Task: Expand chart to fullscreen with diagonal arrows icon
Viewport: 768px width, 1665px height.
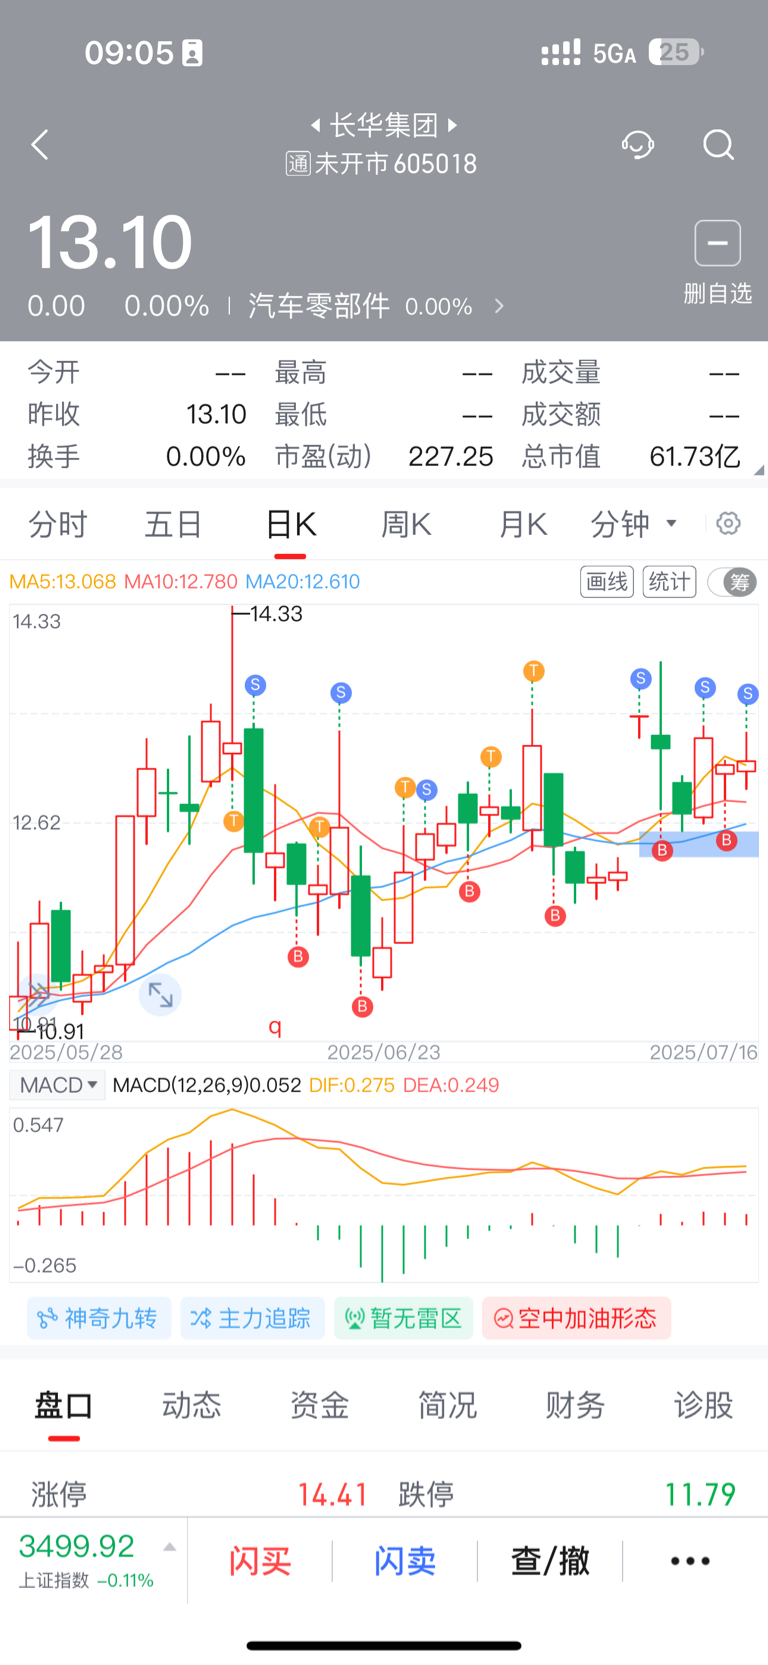Action: coord(160,994)
